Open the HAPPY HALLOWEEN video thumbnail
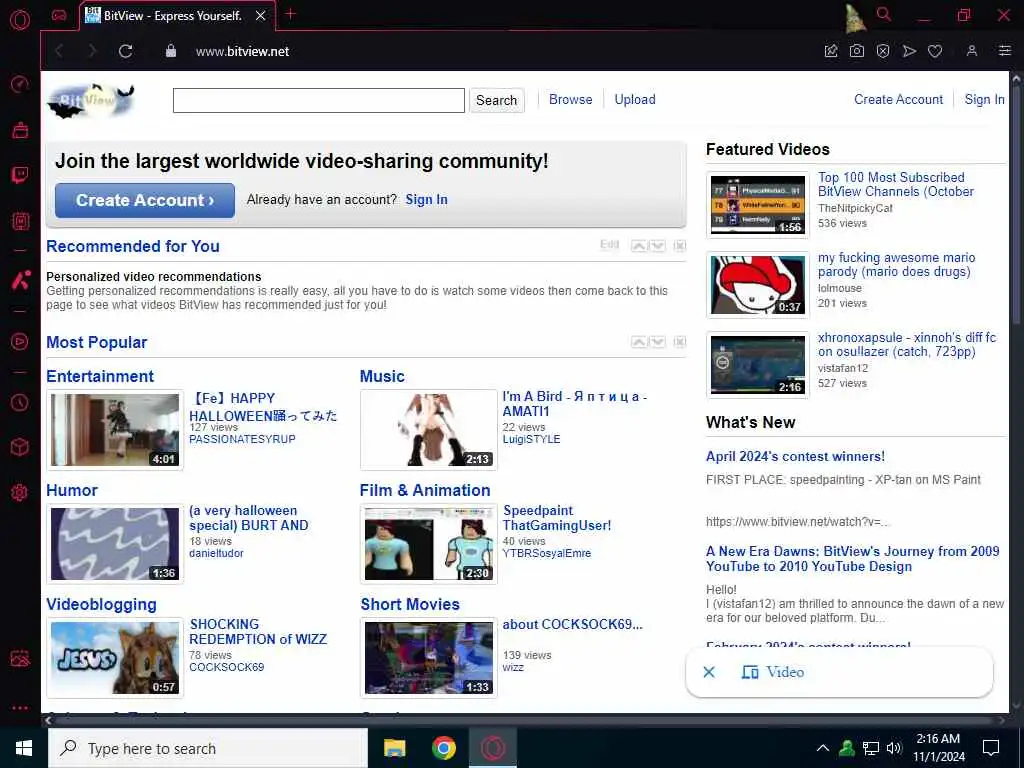Image resolution: width=1024 pixels, height=768 pixels. tap(115, 430)
